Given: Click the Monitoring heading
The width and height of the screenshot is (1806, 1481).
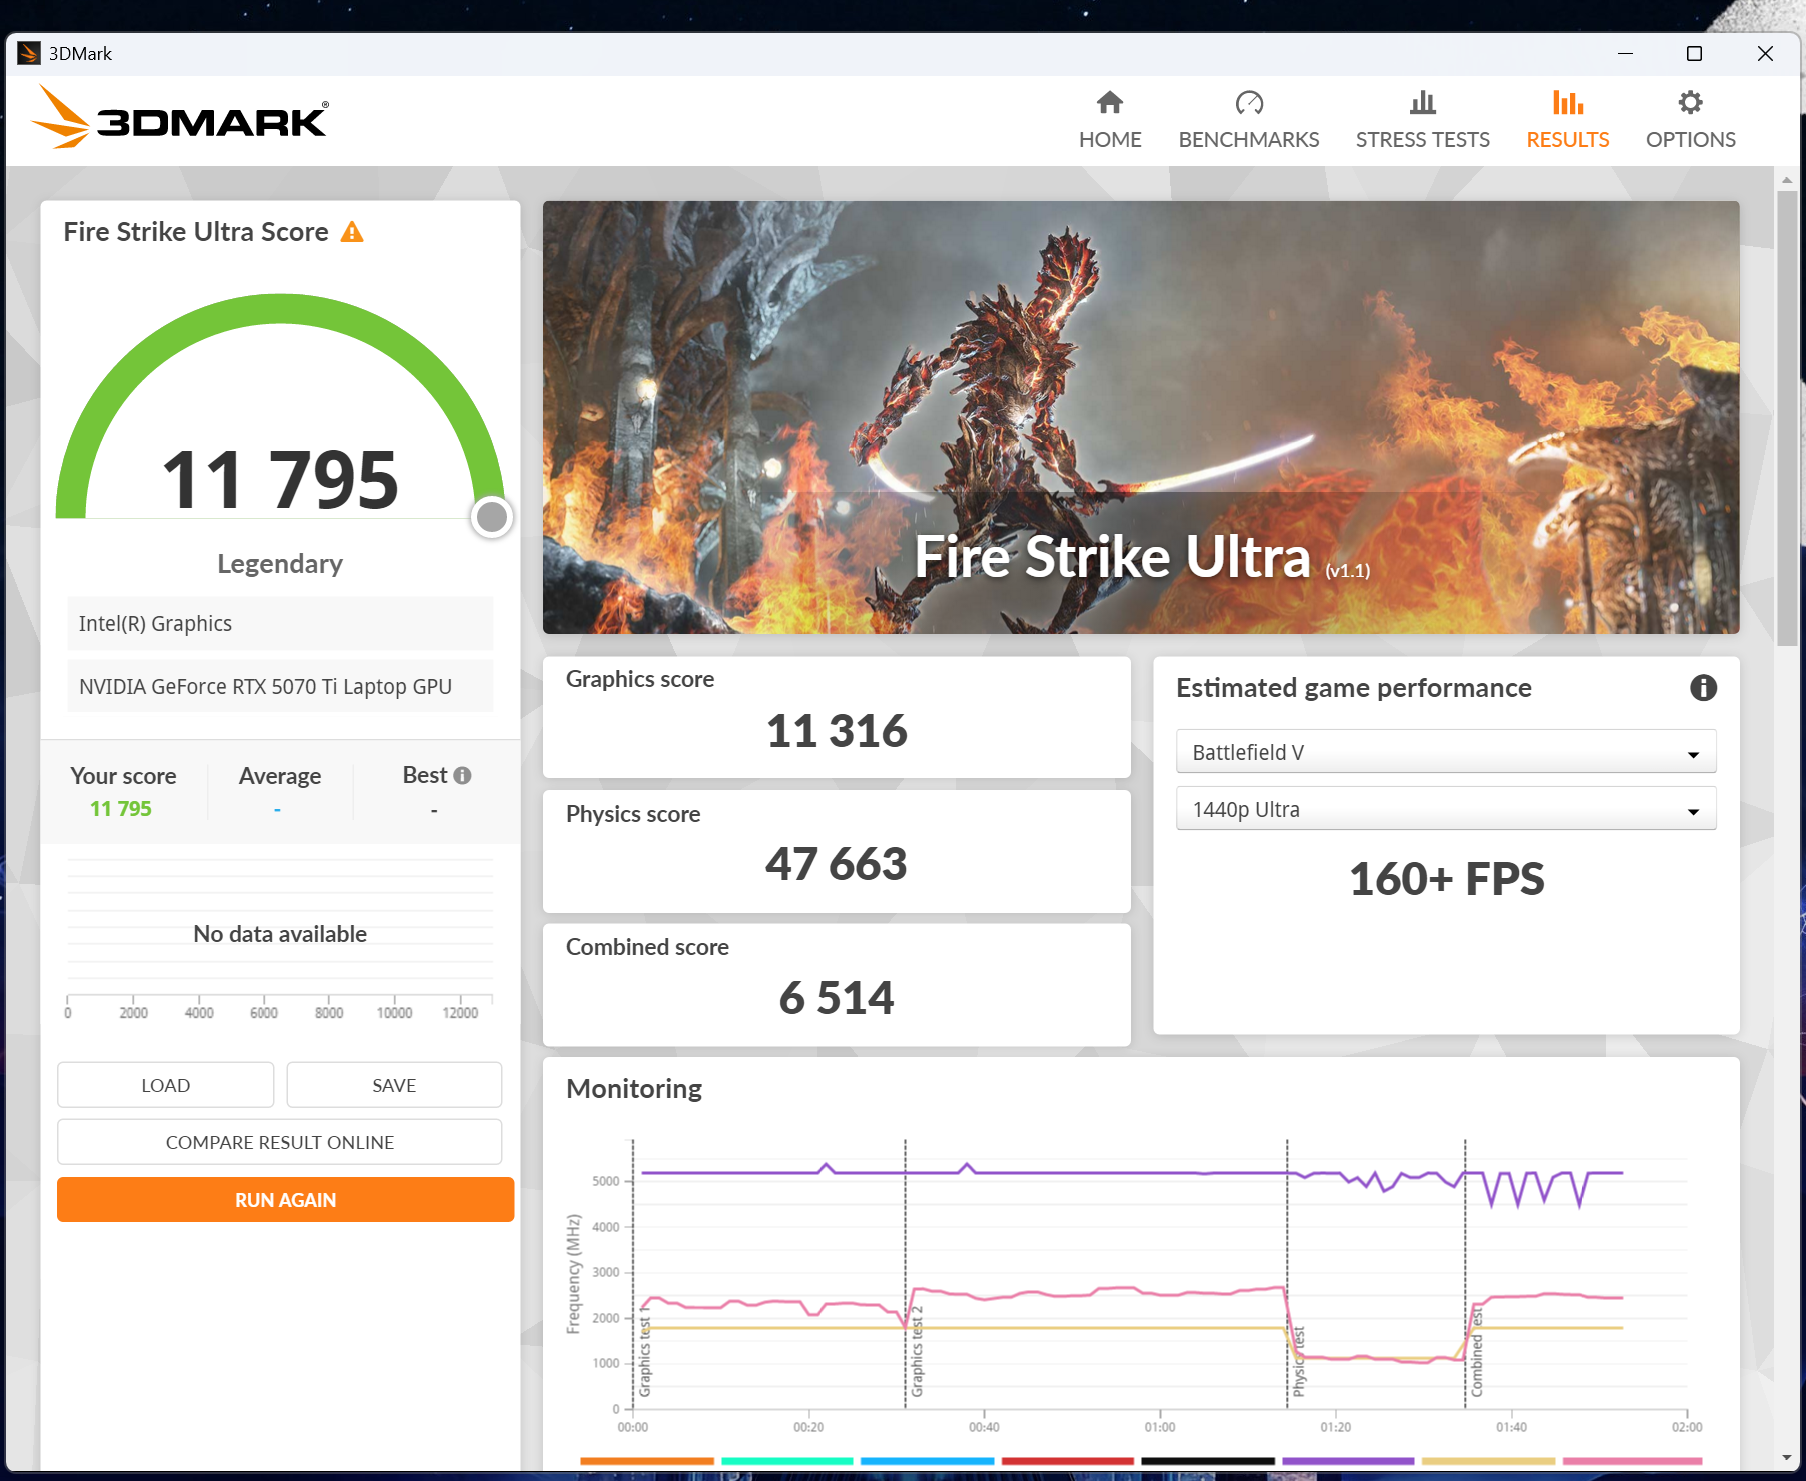Looking at the screenshot, I should pos(634,1089).
